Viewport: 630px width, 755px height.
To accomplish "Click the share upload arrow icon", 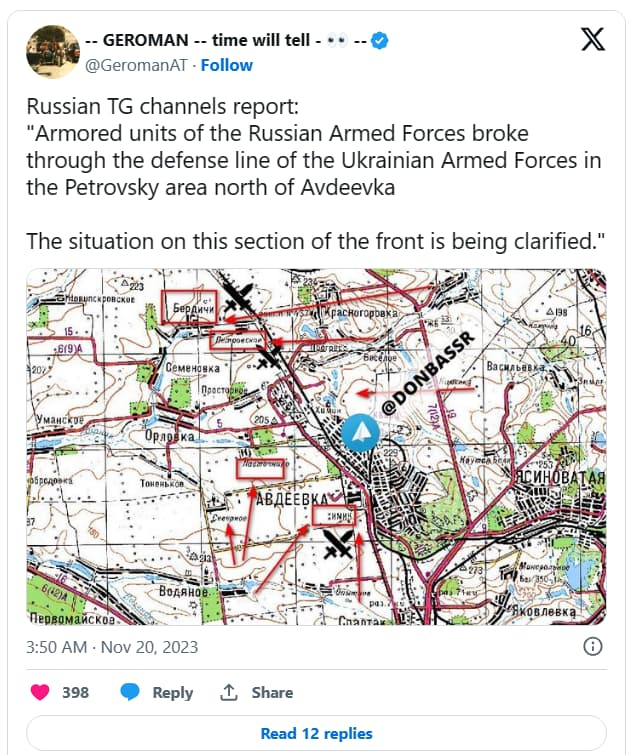I will pyautogui.click(x=229, y=692).
